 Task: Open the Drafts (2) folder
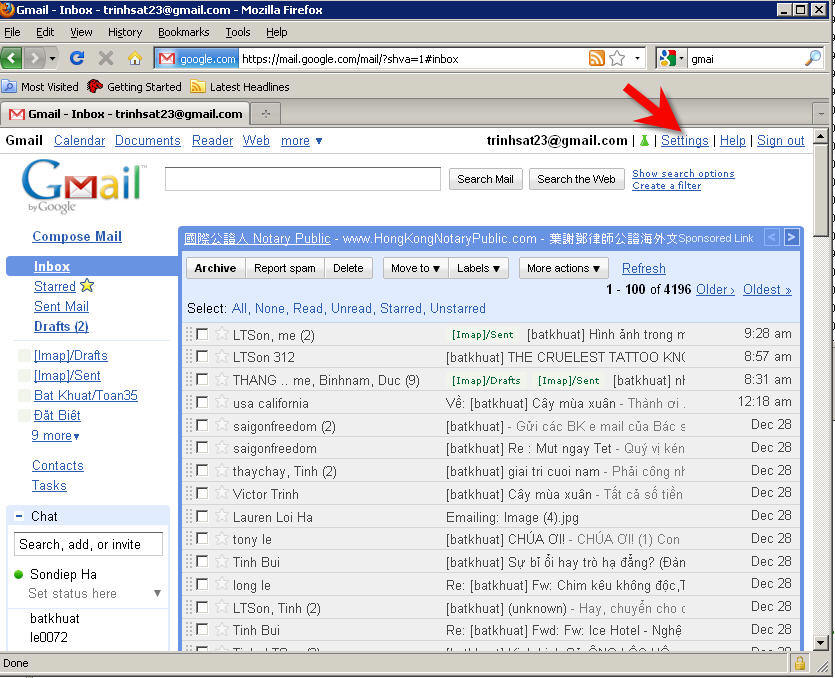(x=61, y=326)
